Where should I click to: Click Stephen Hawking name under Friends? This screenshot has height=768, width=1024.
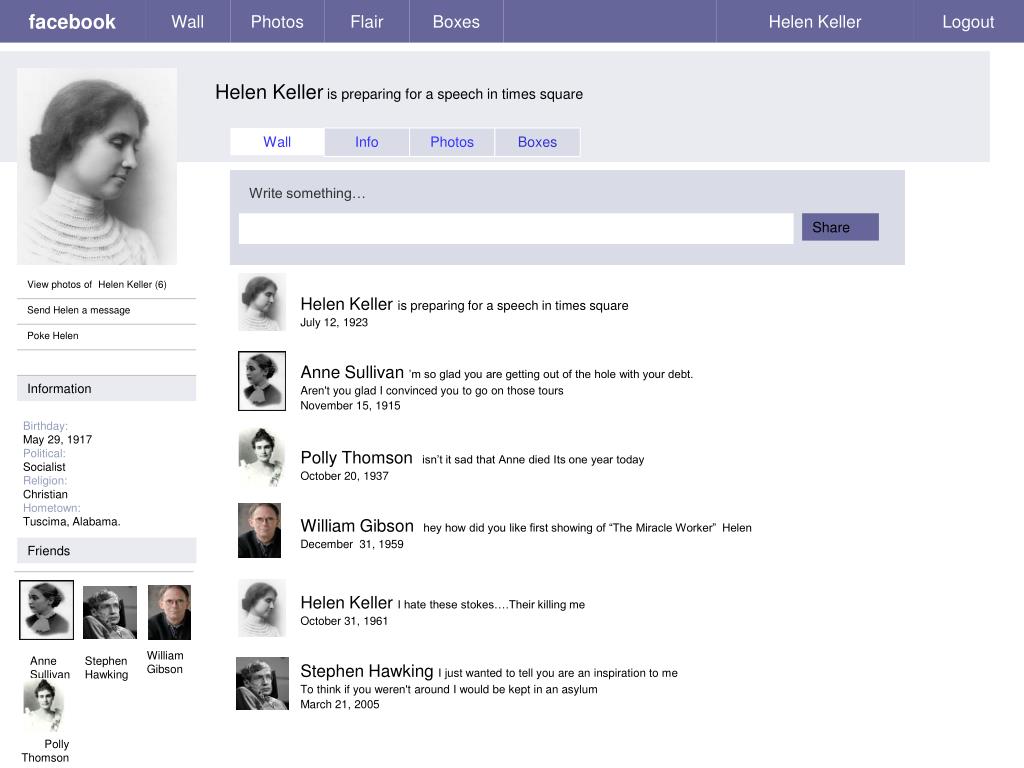(x=106, y=667)
